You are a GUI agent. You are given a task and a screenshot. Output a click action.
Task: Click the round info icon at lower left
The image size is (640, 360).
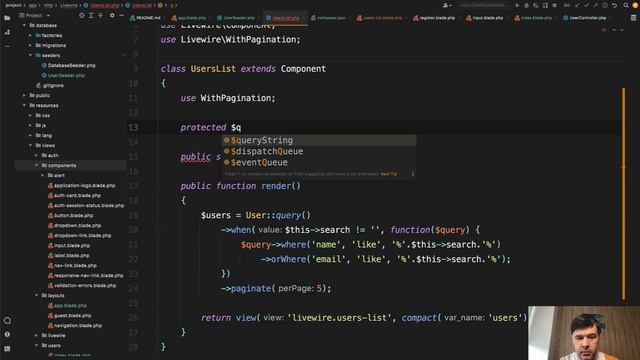(7, 334)
